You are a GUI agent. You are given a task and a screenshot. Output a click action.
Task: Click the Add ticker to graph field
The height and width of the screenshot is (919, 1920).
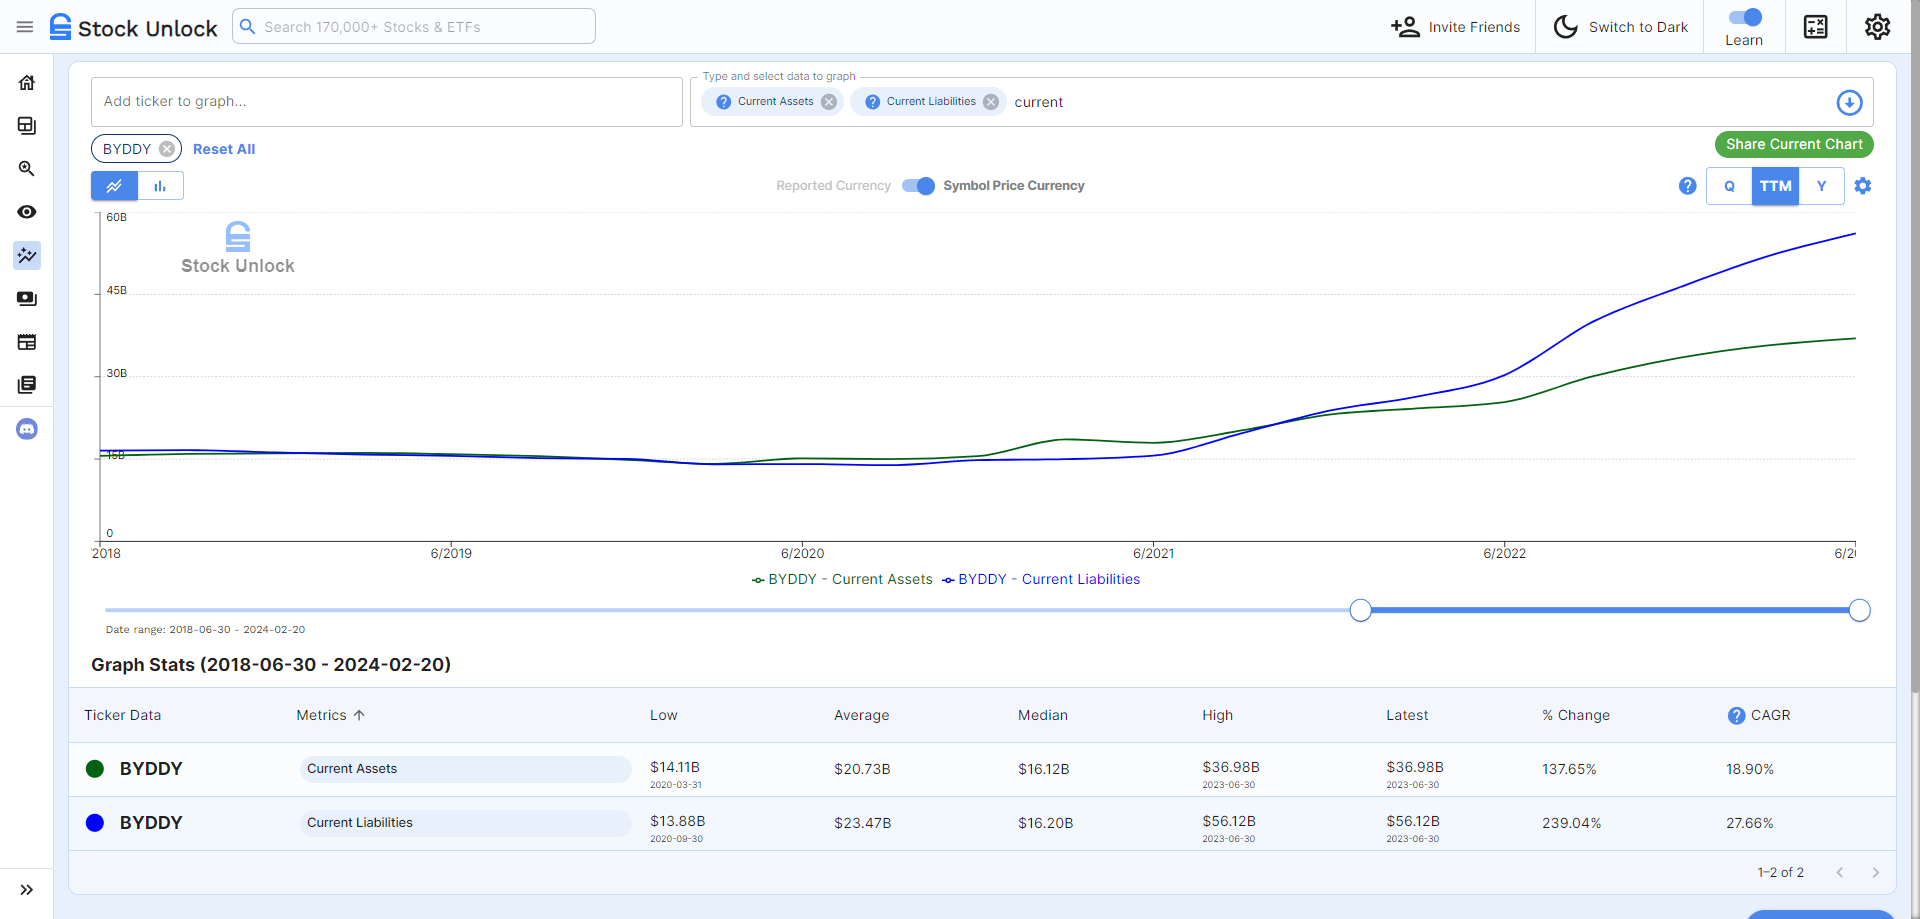tap(386, 101)
